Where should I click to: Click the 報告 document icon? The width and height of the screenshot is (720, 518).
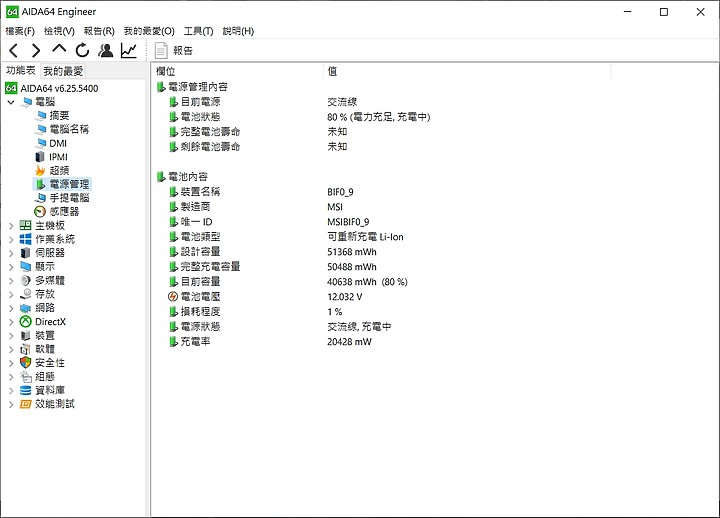tap(161, 51)
